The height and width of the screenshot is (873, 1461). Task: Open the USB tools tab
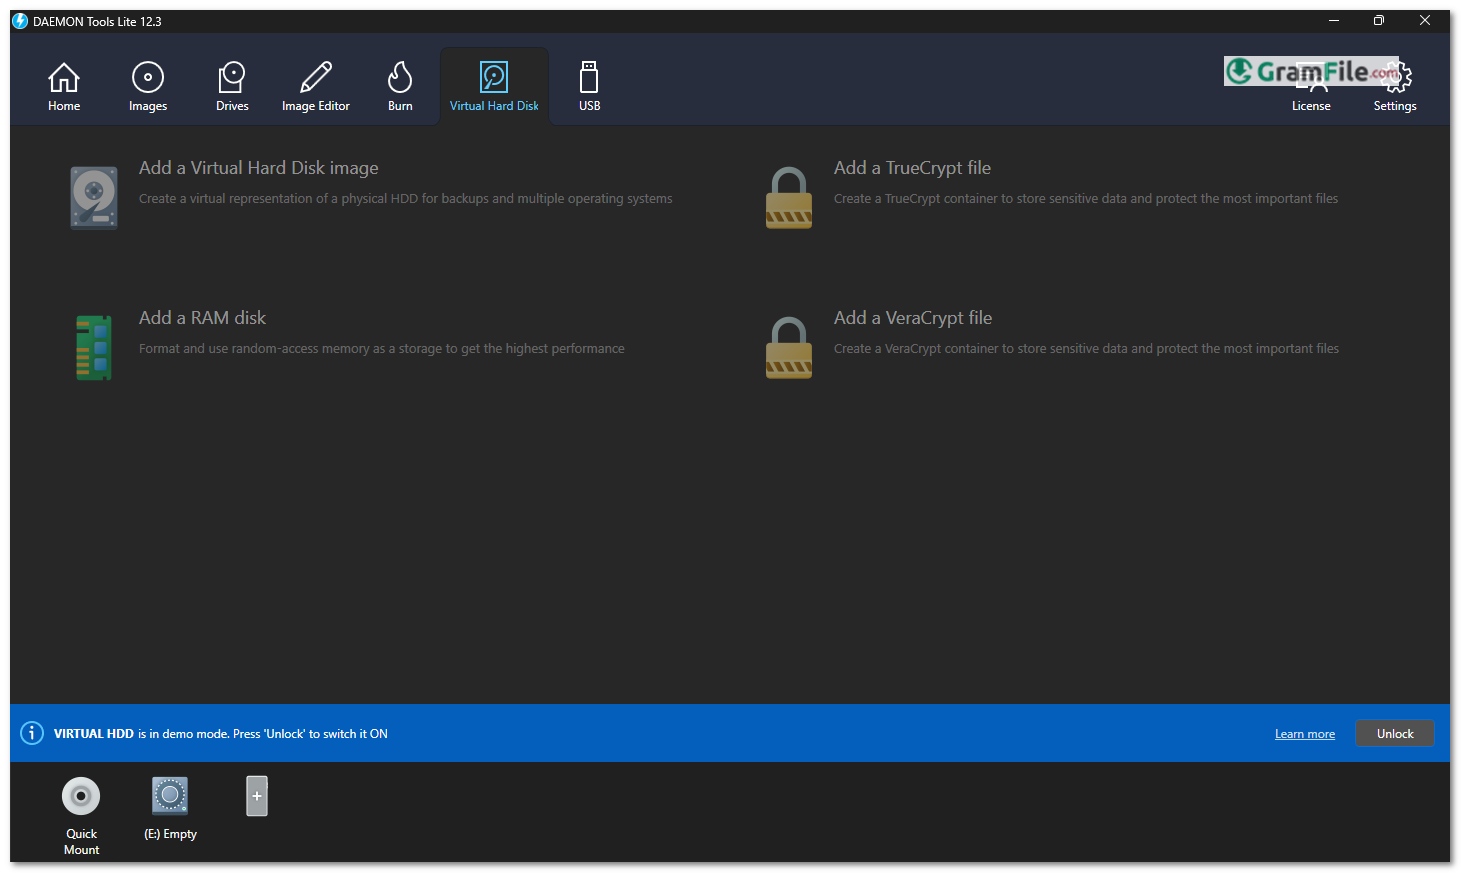point(589,86)
